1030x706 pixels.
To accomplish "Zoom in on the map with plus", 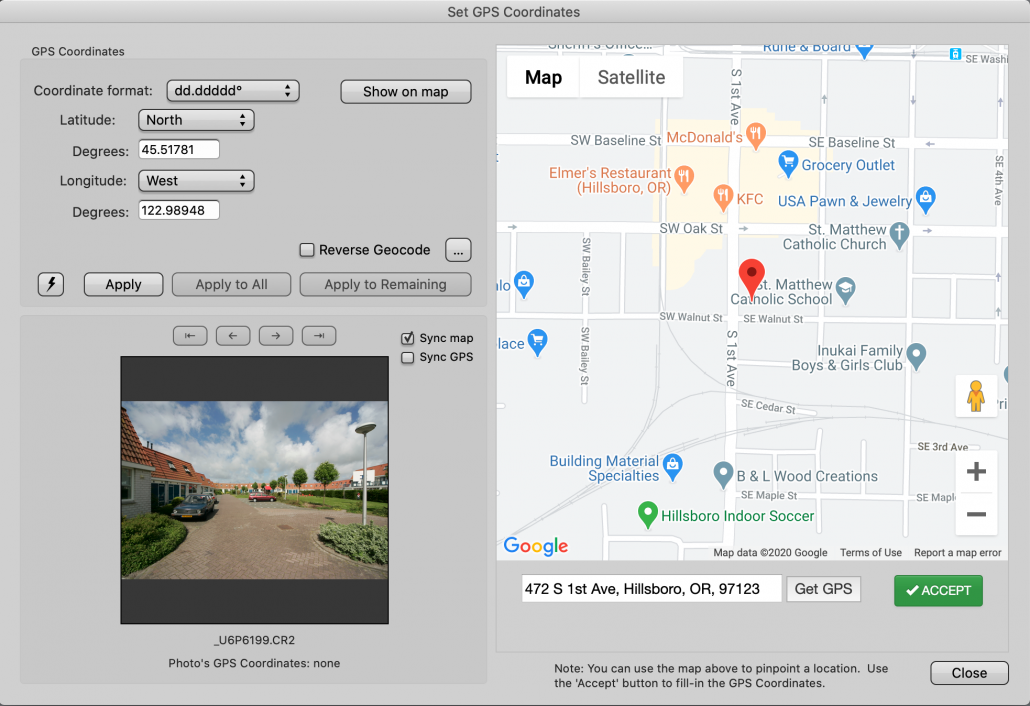I will click(976, 471).
